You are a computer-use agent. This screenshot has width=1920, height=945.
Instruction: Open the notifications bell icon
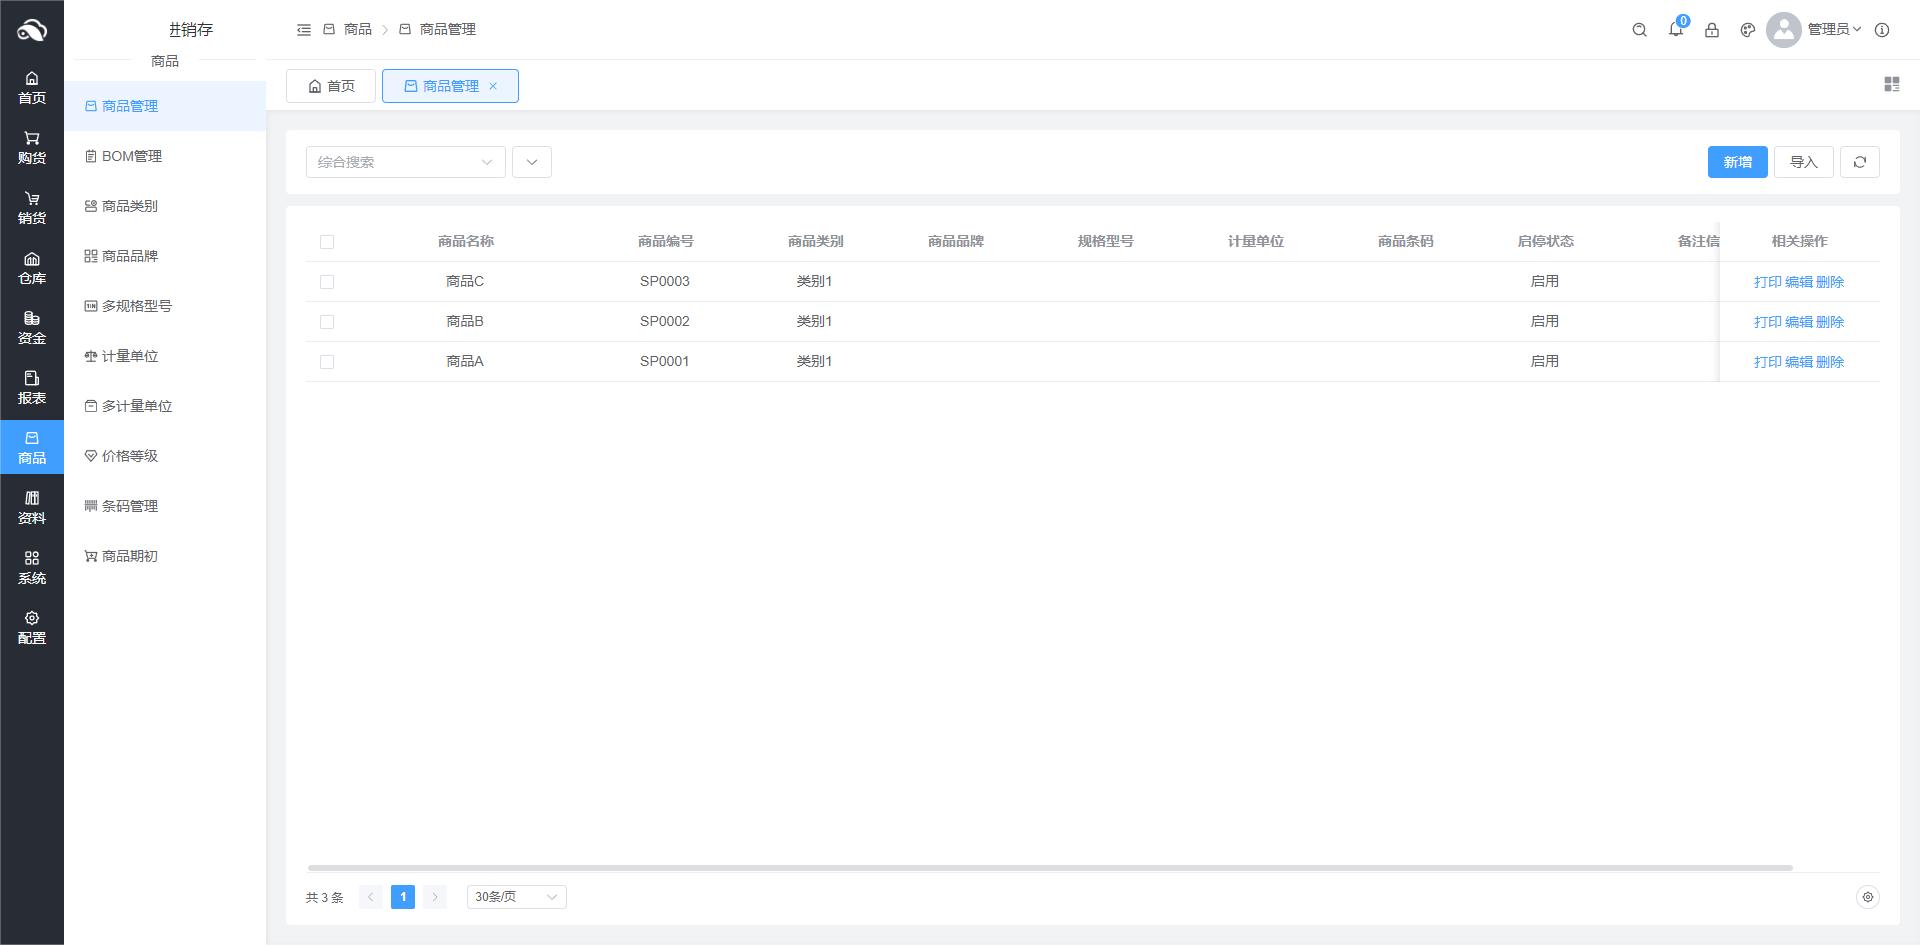[x=1675, y=30]
